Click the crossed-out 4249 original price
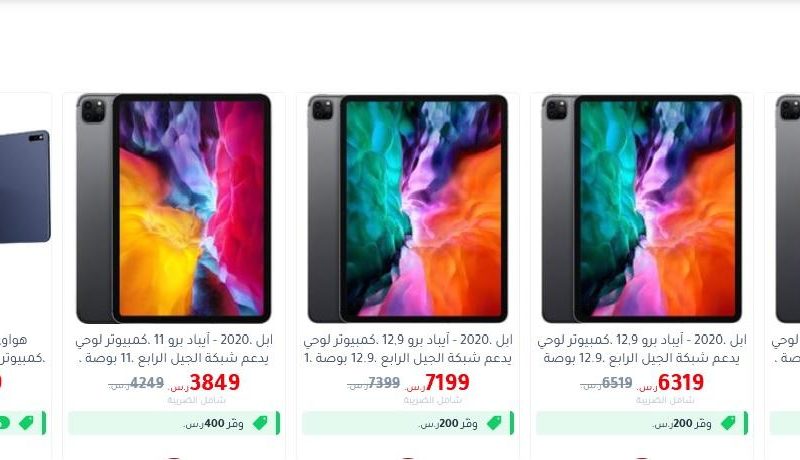This screenshot has height=460, width=800. [147, 382]
